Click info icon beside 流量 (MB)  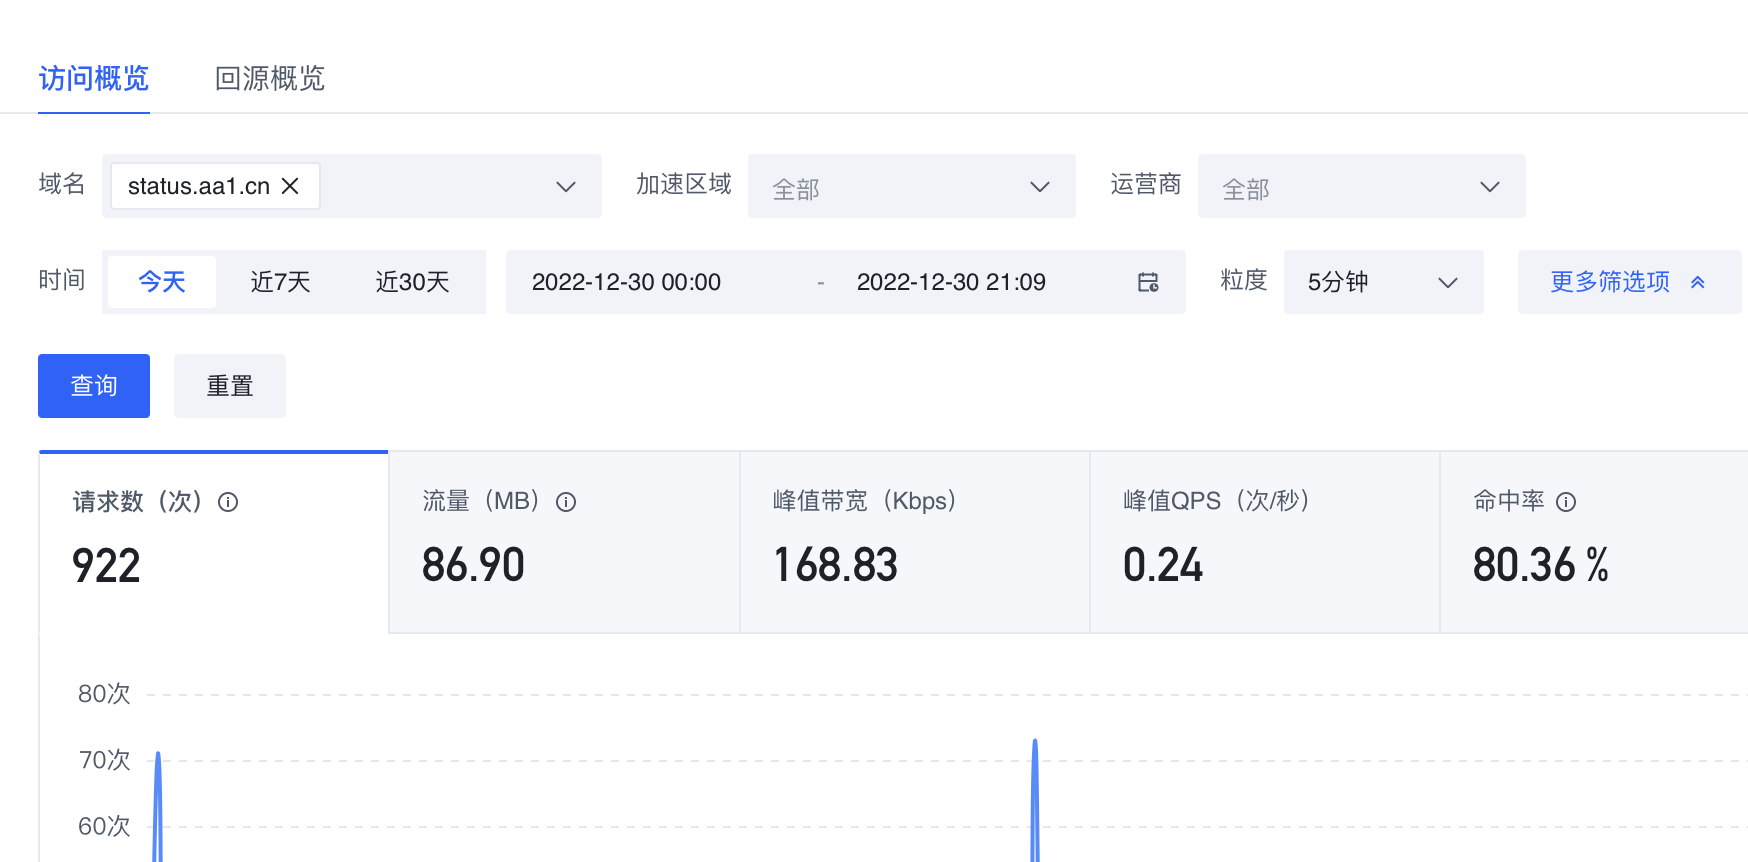566,502
